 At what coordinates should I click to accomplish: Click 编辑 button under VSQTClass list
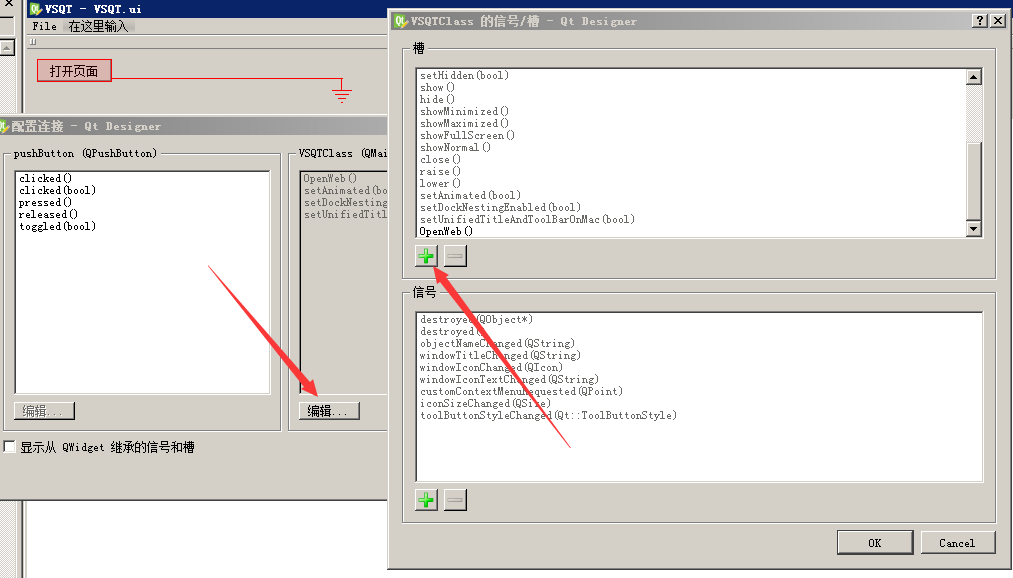tap(329, 411)
